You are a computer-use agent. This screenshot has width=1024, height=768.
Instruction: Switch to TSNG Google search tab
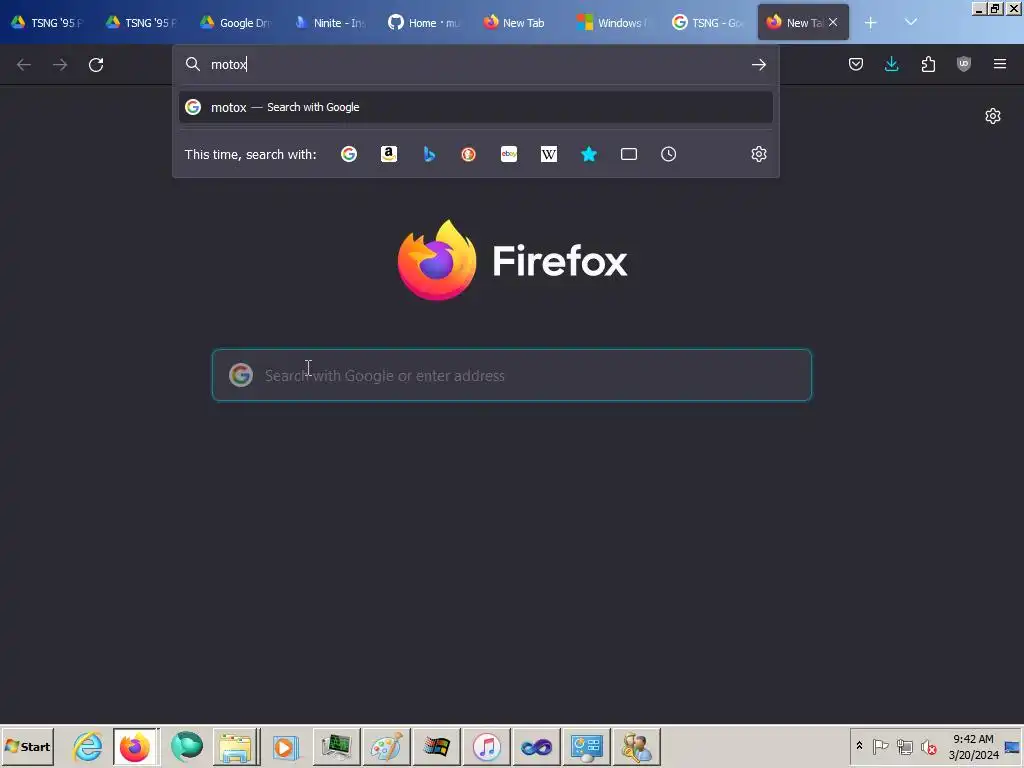[x=707, y=23]
